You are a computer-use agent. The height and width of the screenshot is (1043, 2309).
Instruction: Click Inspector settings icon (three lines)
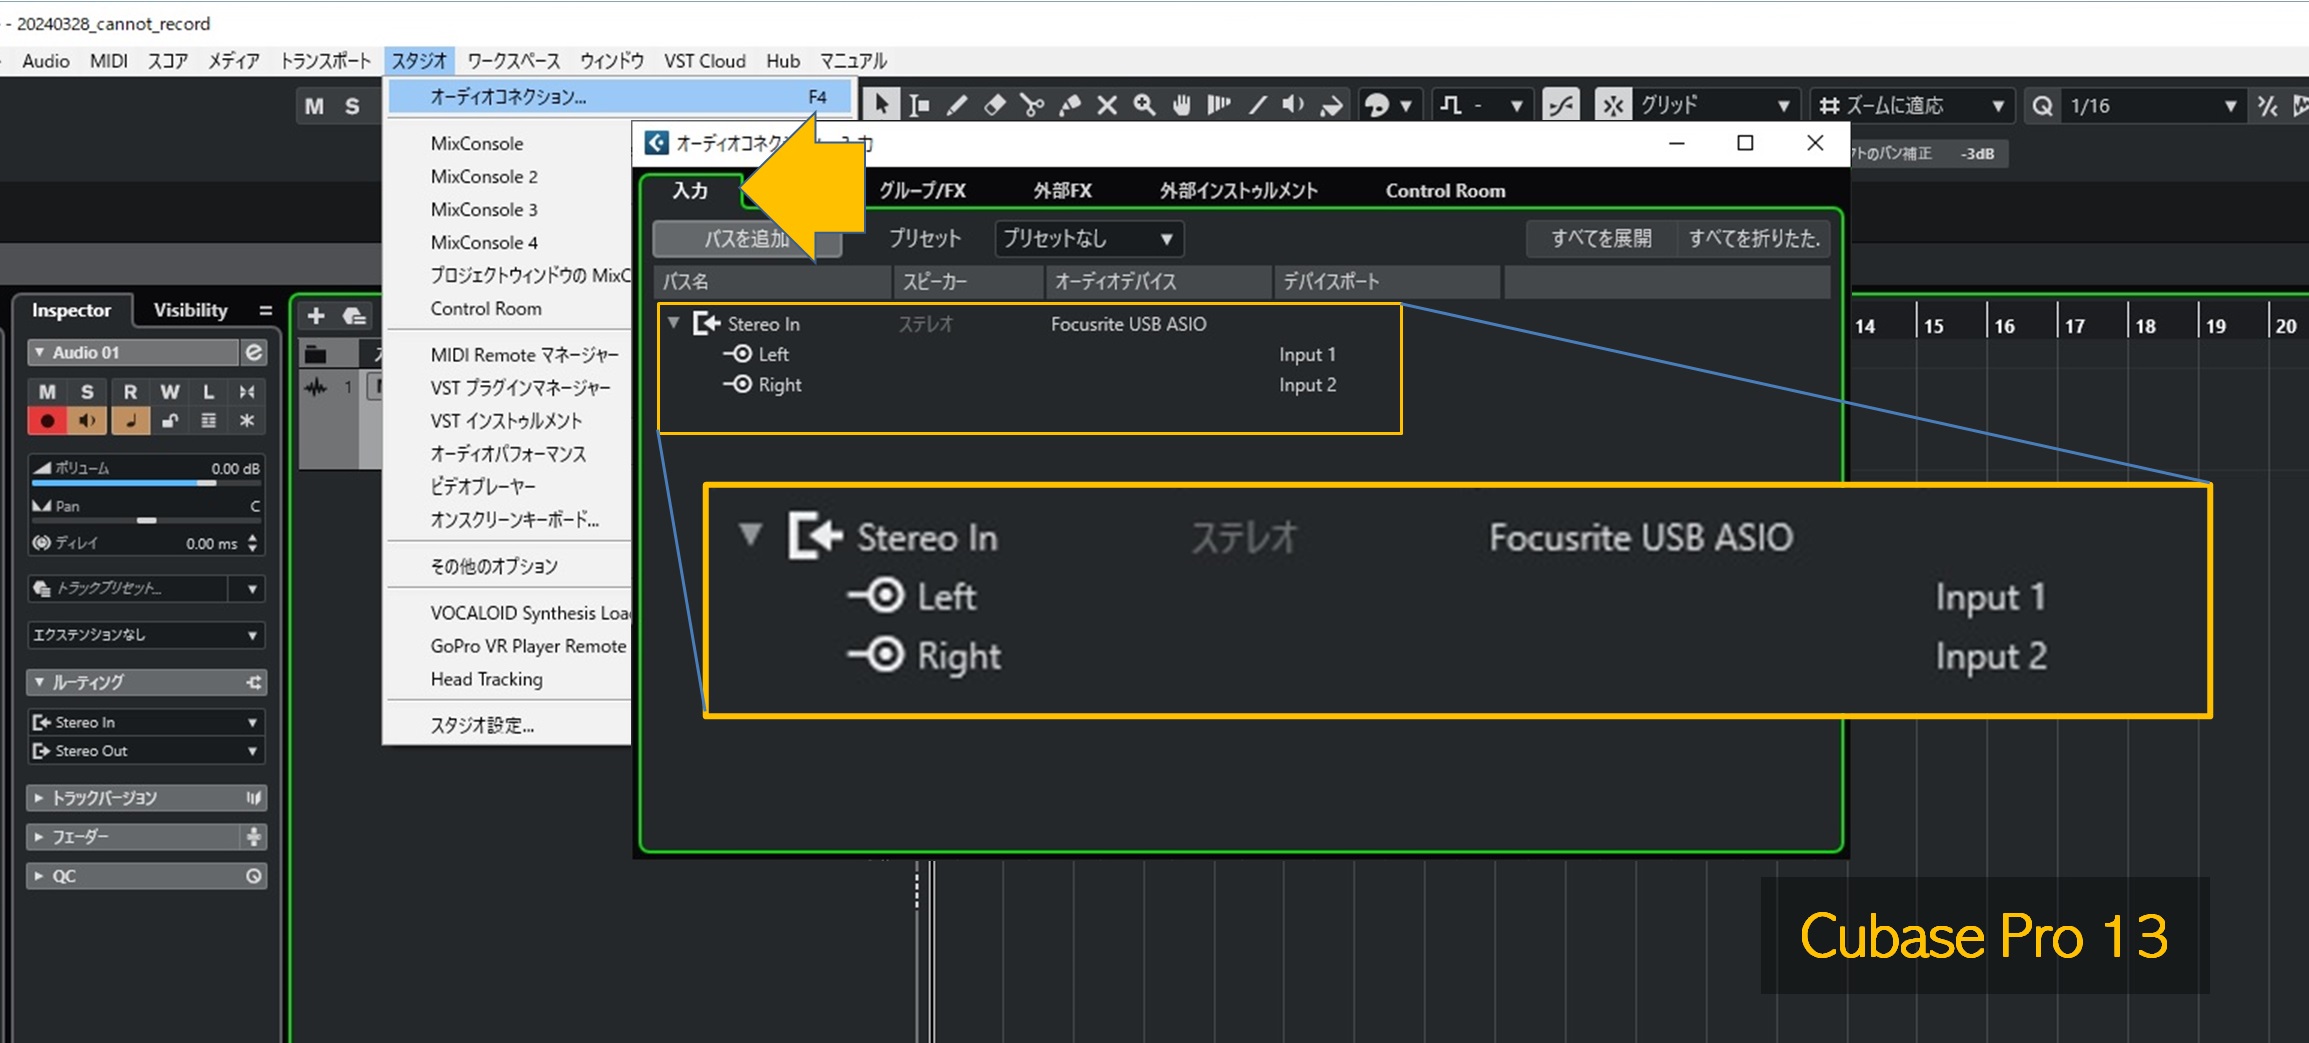[265, 310]
